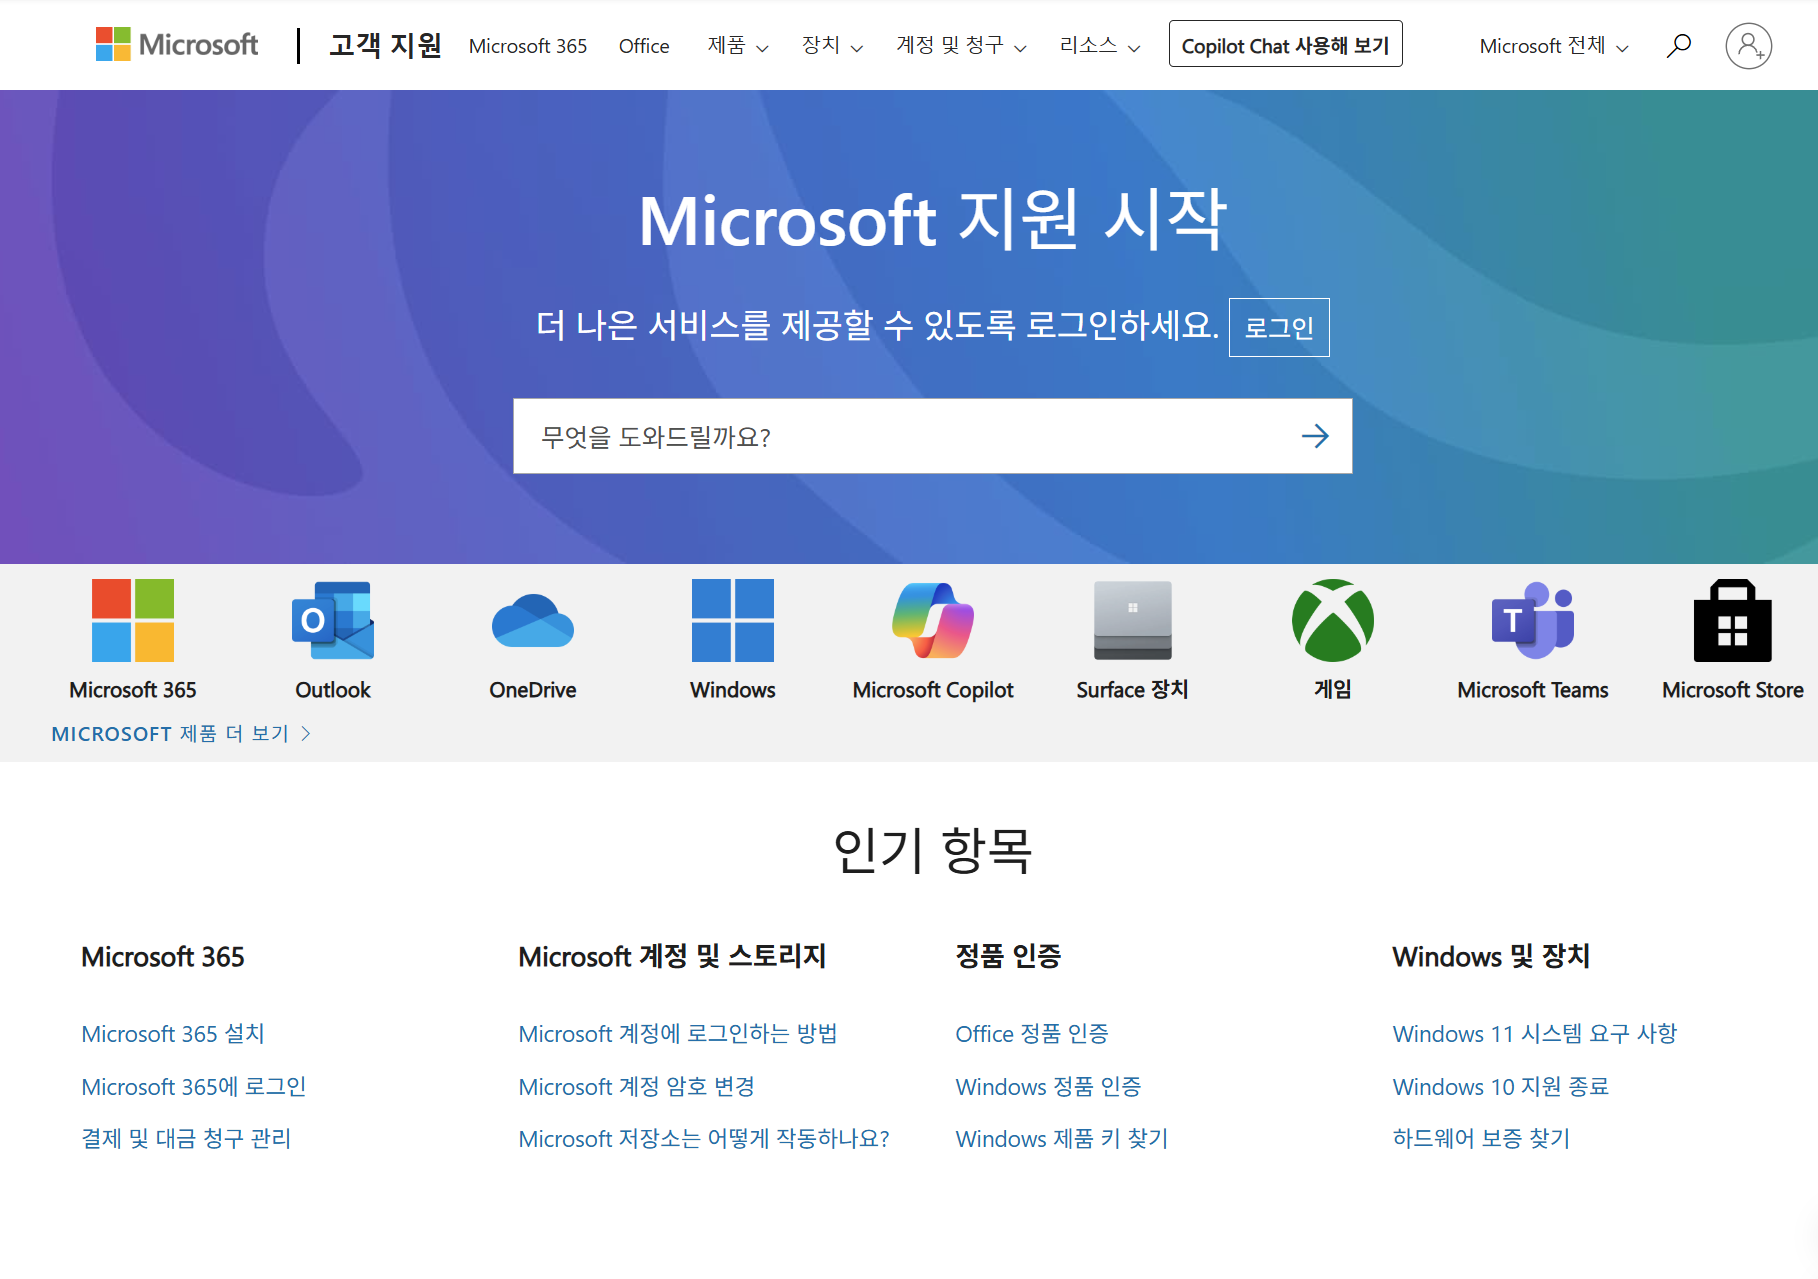Open the Microsoft Copilot icon

click(x=933, y=620)
